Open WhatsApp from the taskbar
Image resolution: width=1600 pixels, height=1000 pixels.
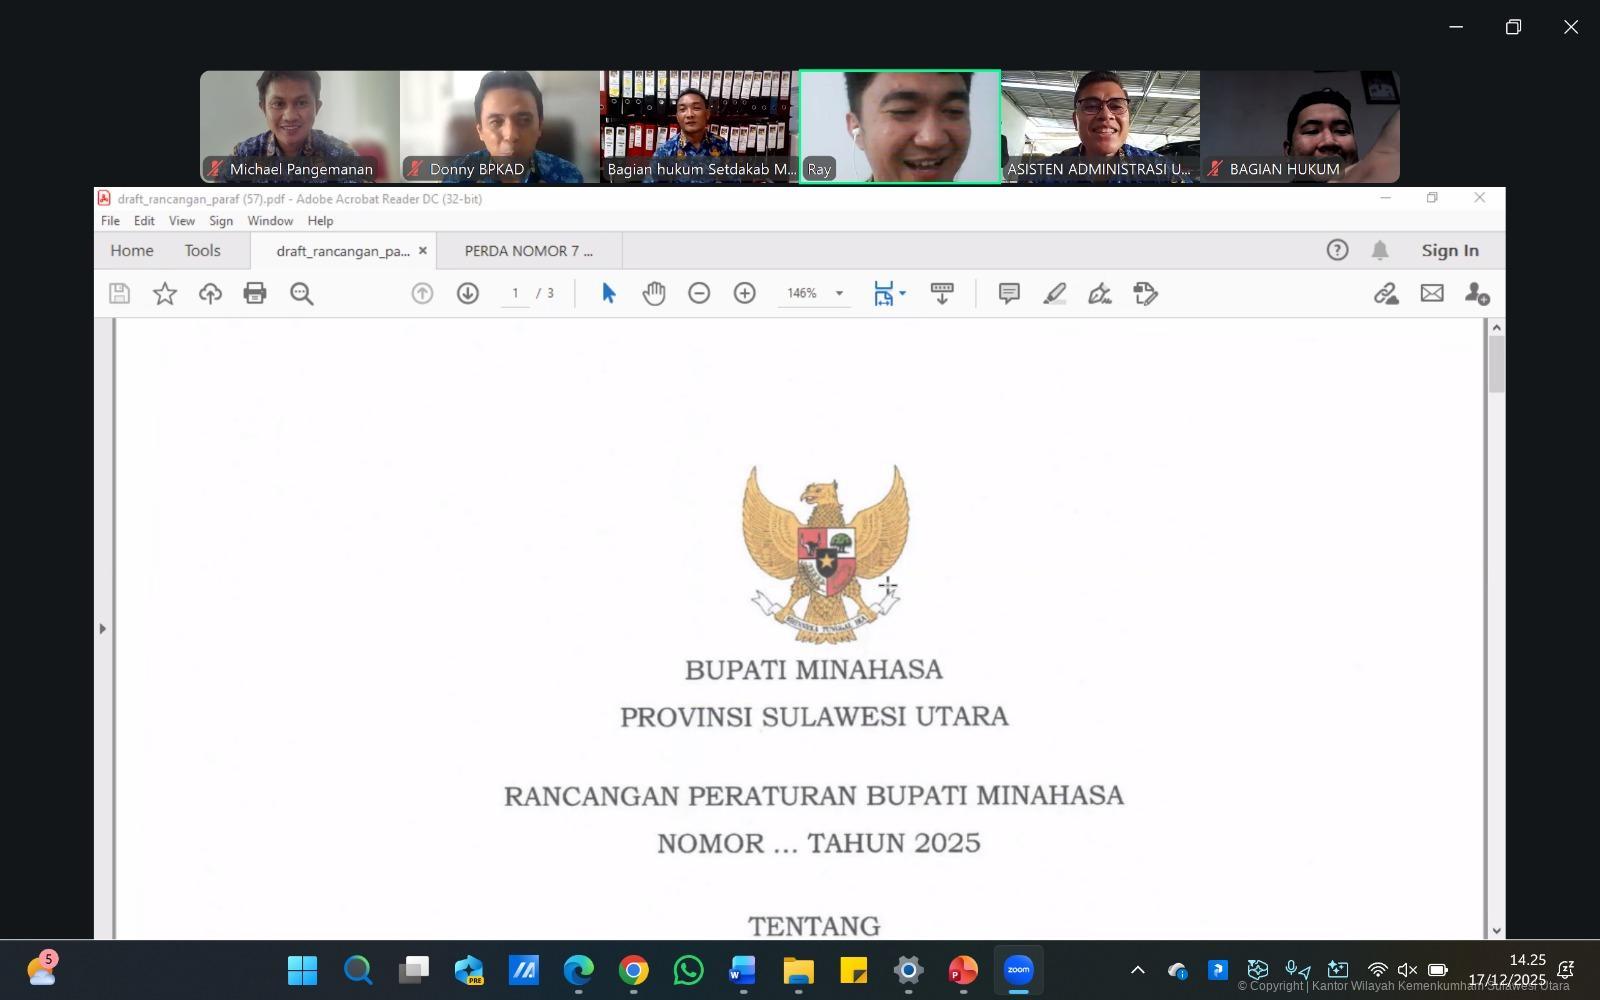pos(688,970)
